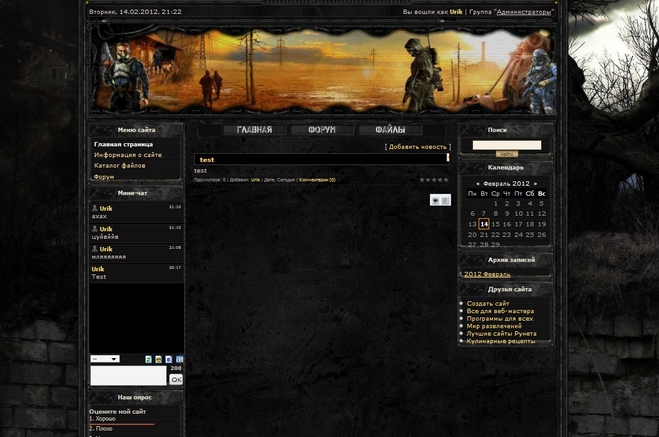Image resolution: width=659 pixels, height=437 pixels.
Task: Open 'Мир развлечений' link
Action: point(494,326)
